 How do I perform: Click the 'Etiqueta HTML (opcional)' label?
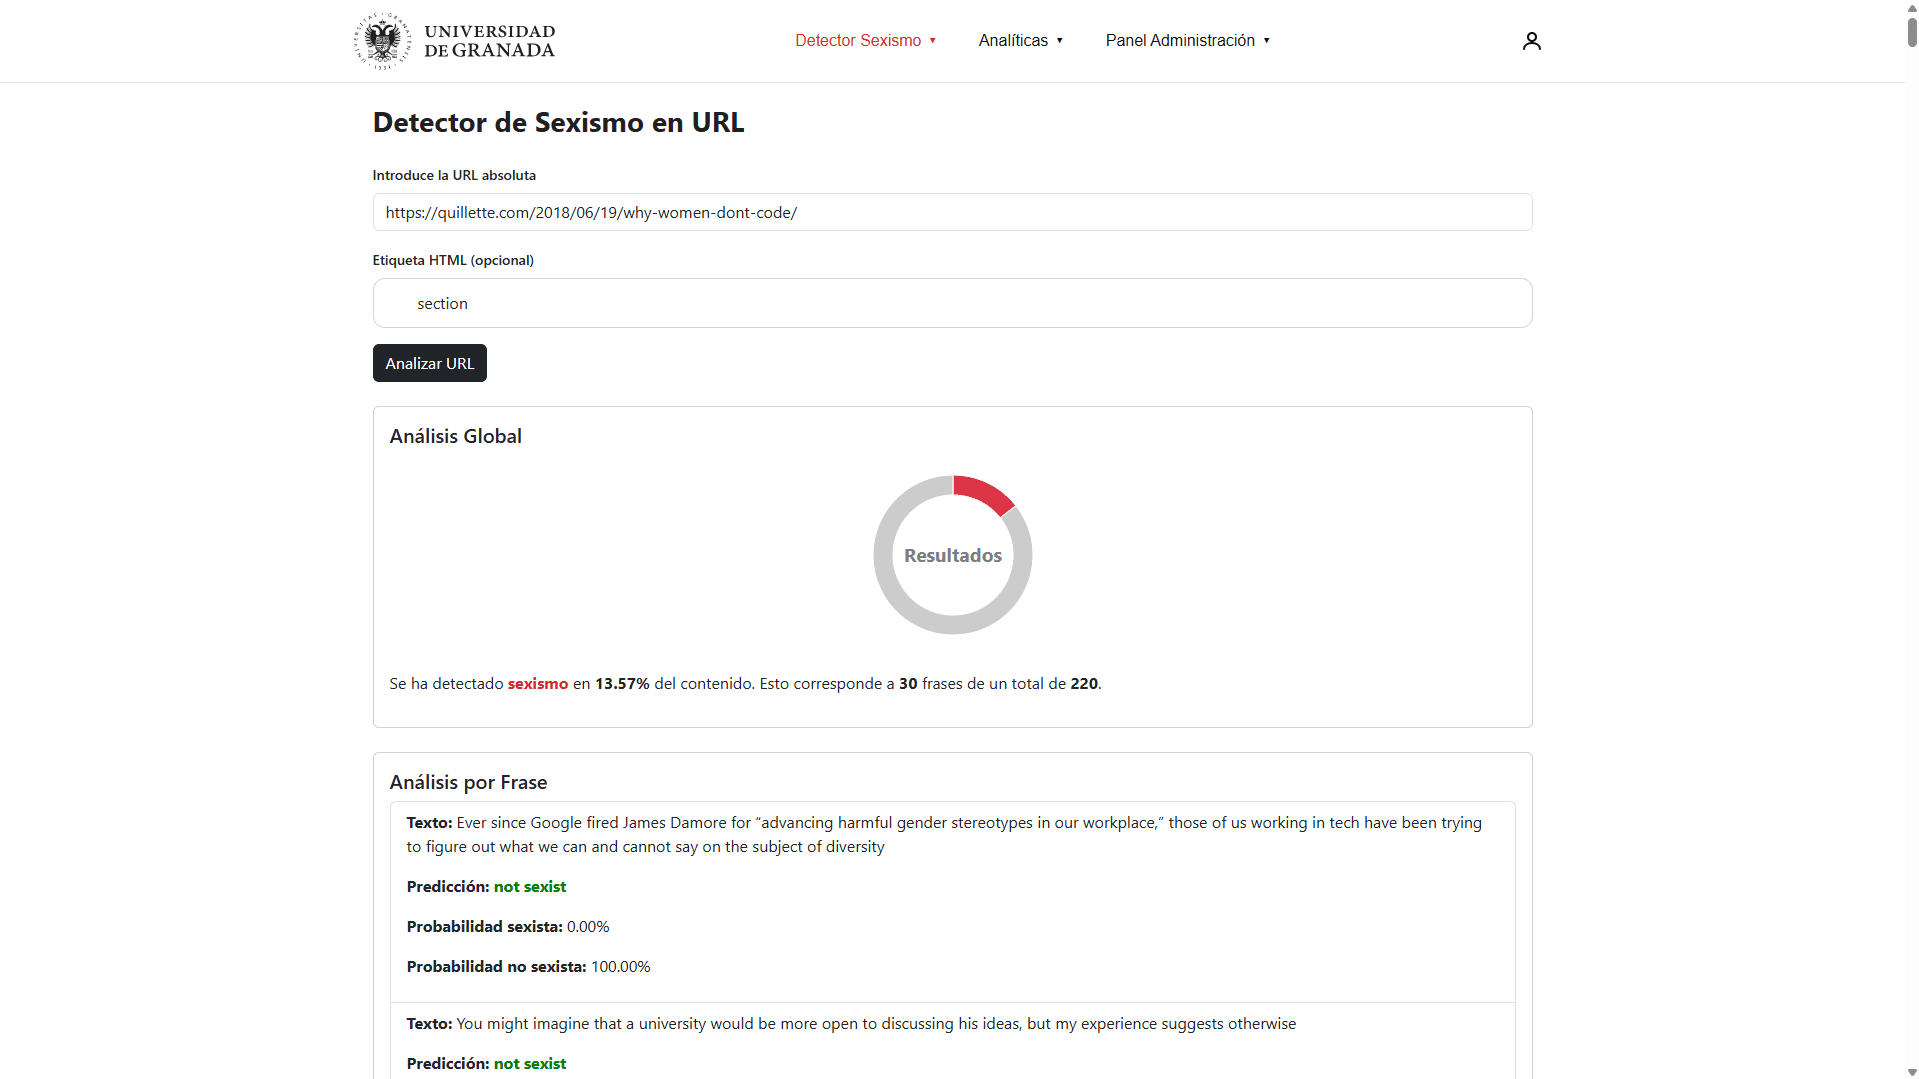pos(453,260)
